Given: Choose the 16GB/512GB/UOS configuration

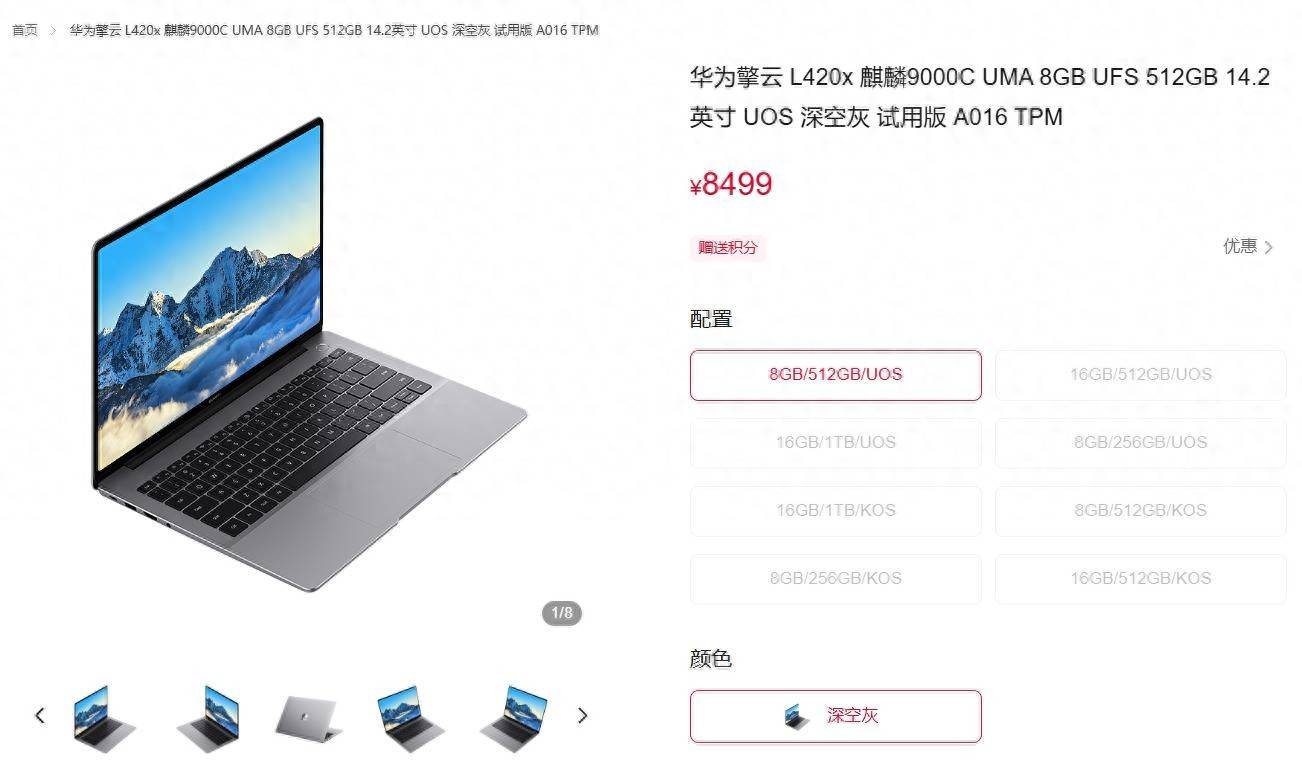Looking at the screenshot, I should click(x=1141, y=375).
